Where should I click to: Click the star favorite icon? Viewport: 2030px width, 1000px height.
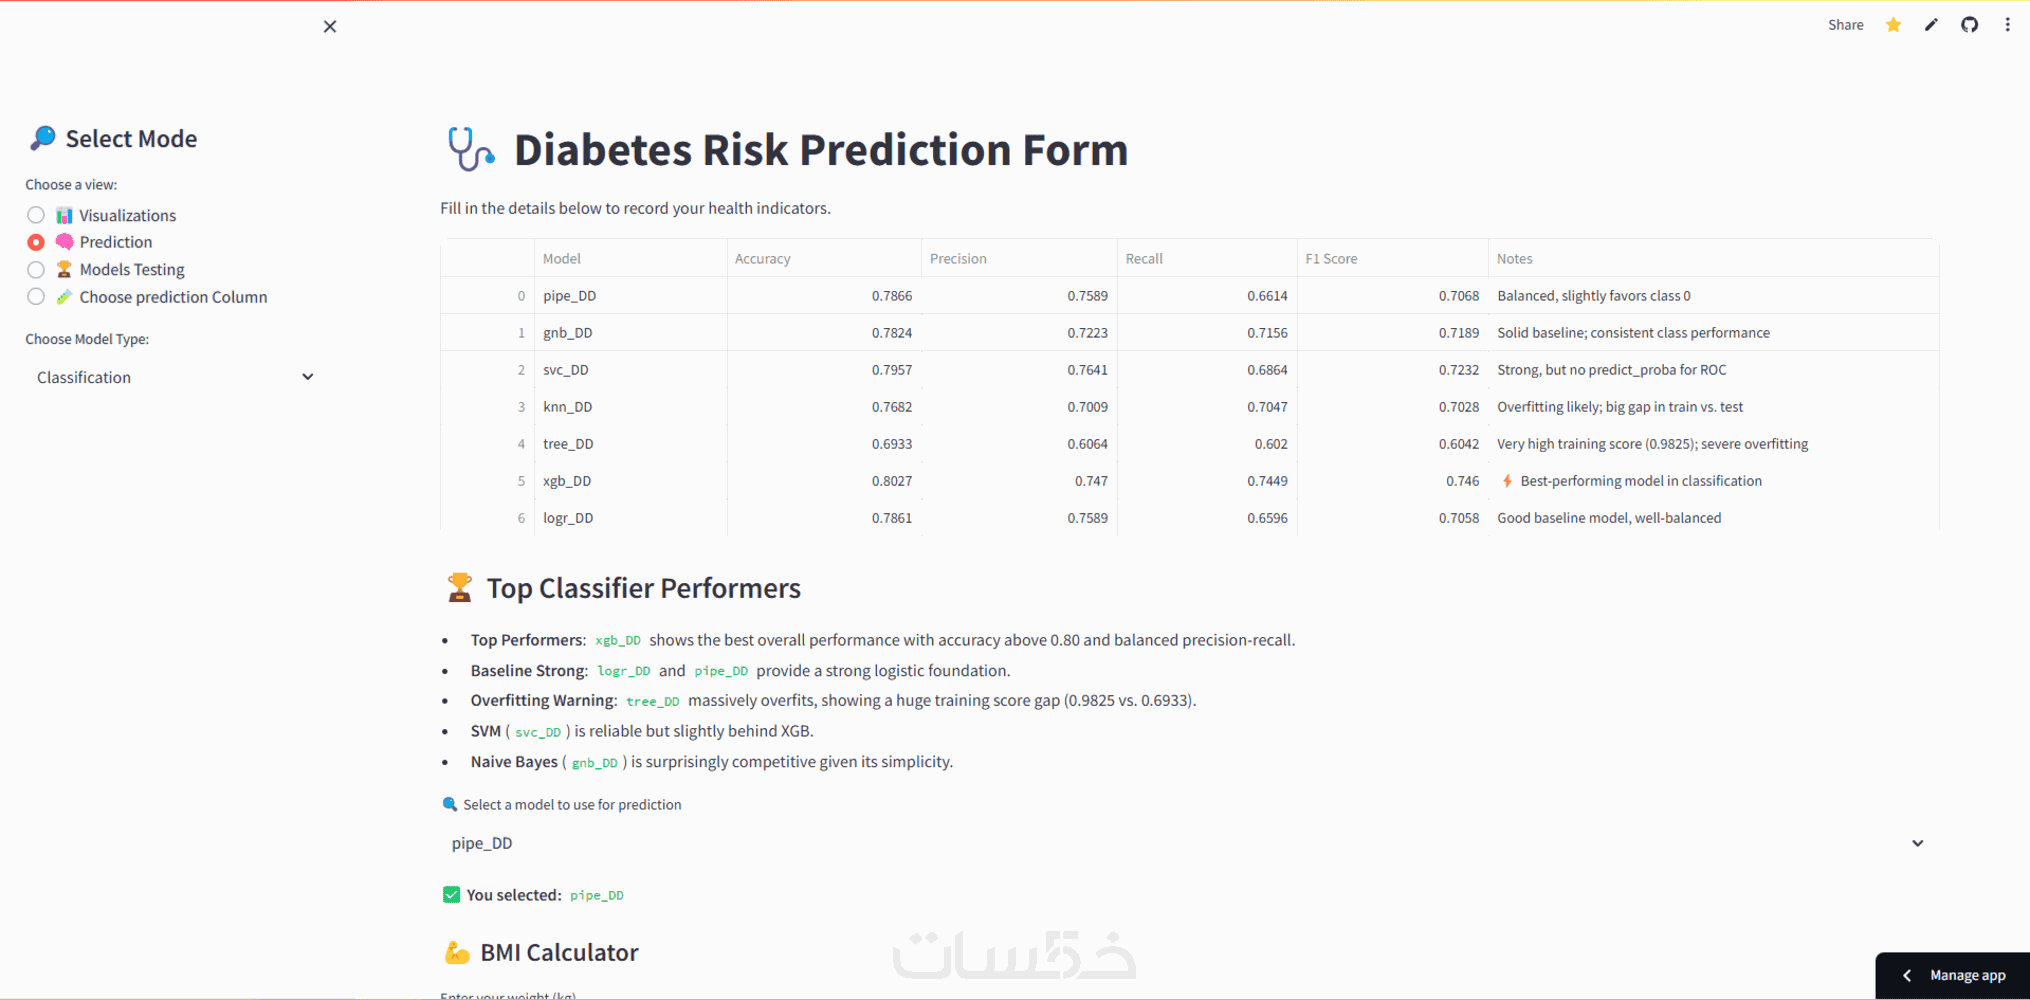[x=1893, y=25]
